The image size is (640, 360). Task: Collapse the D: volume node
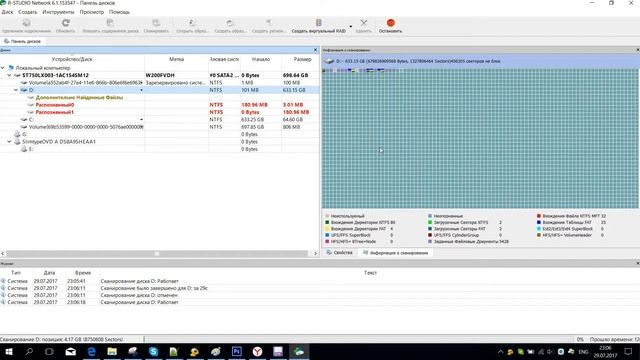pos(16,90)
